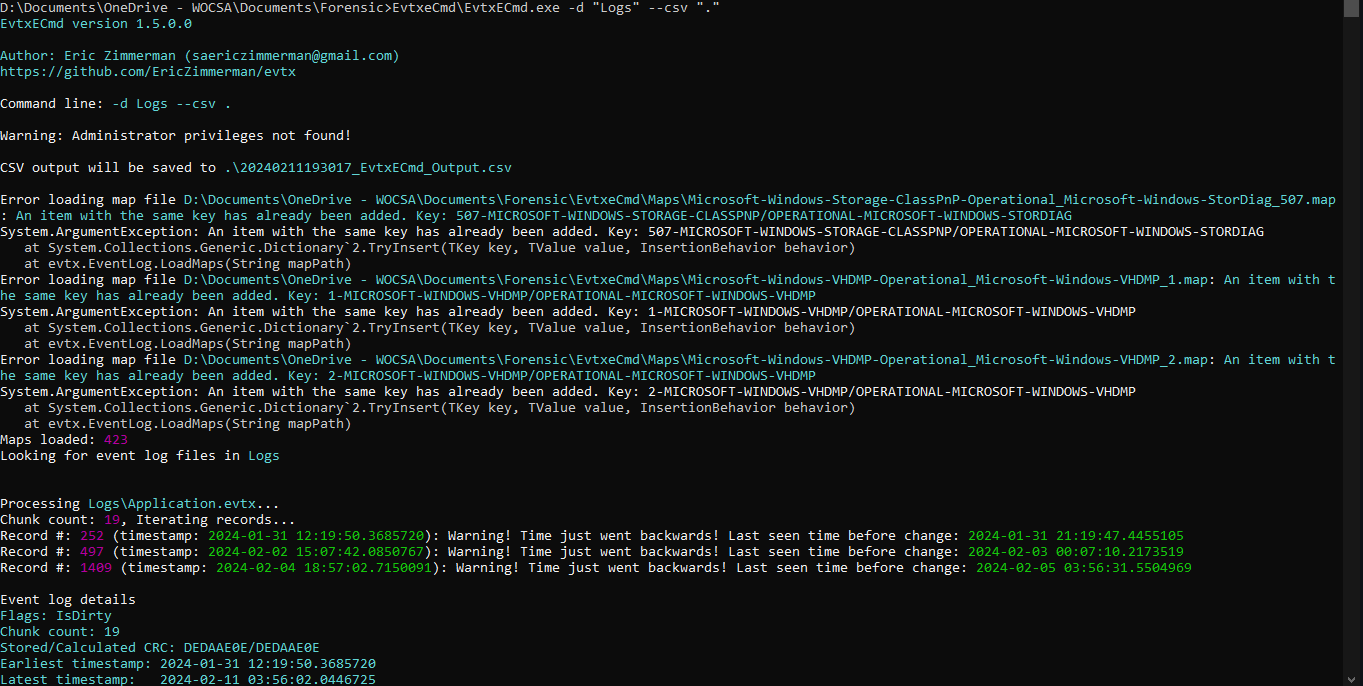Screen dimensions: 1363x686
Task: Click the Earliest timestamp line
Action: [x=187, y=664]
